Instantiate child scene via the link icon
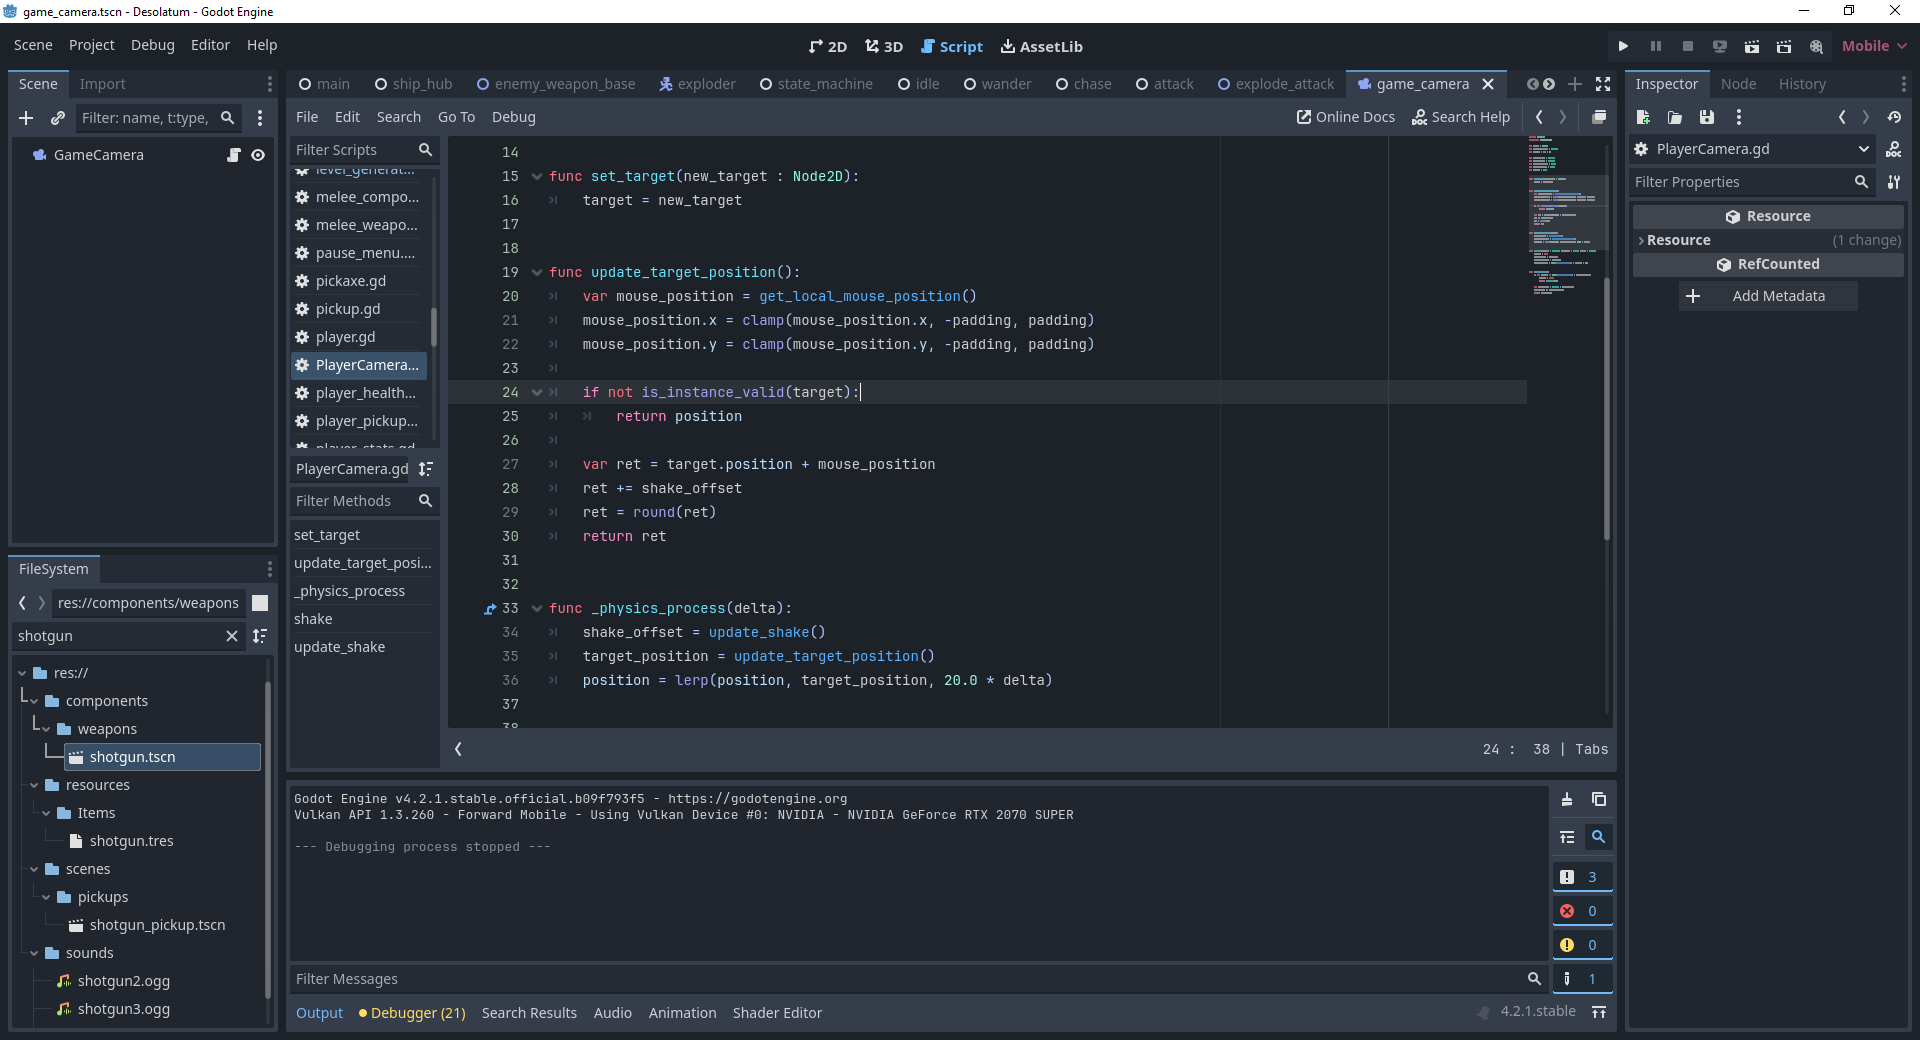 [58, 118]
